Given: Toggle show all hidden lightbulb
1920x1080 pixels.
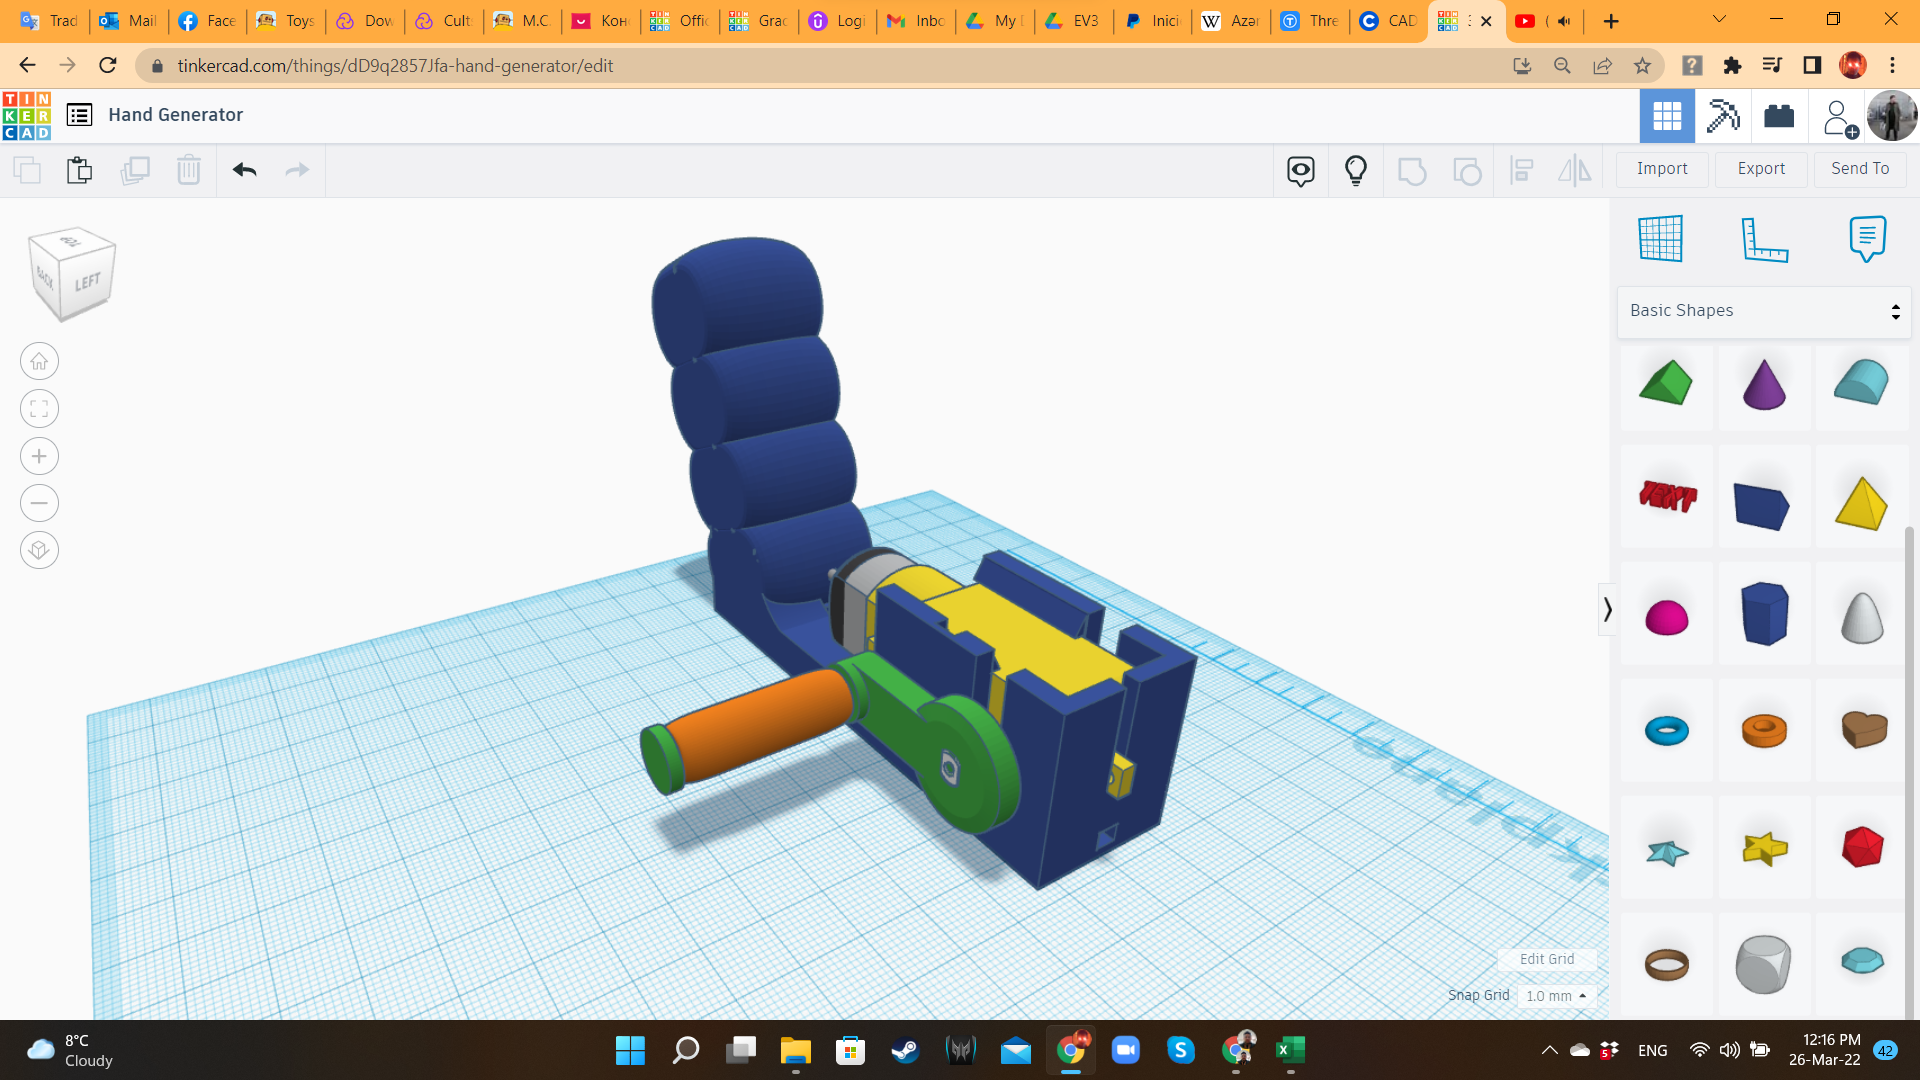Looking at the screenshot, I should pos(1355,170).
